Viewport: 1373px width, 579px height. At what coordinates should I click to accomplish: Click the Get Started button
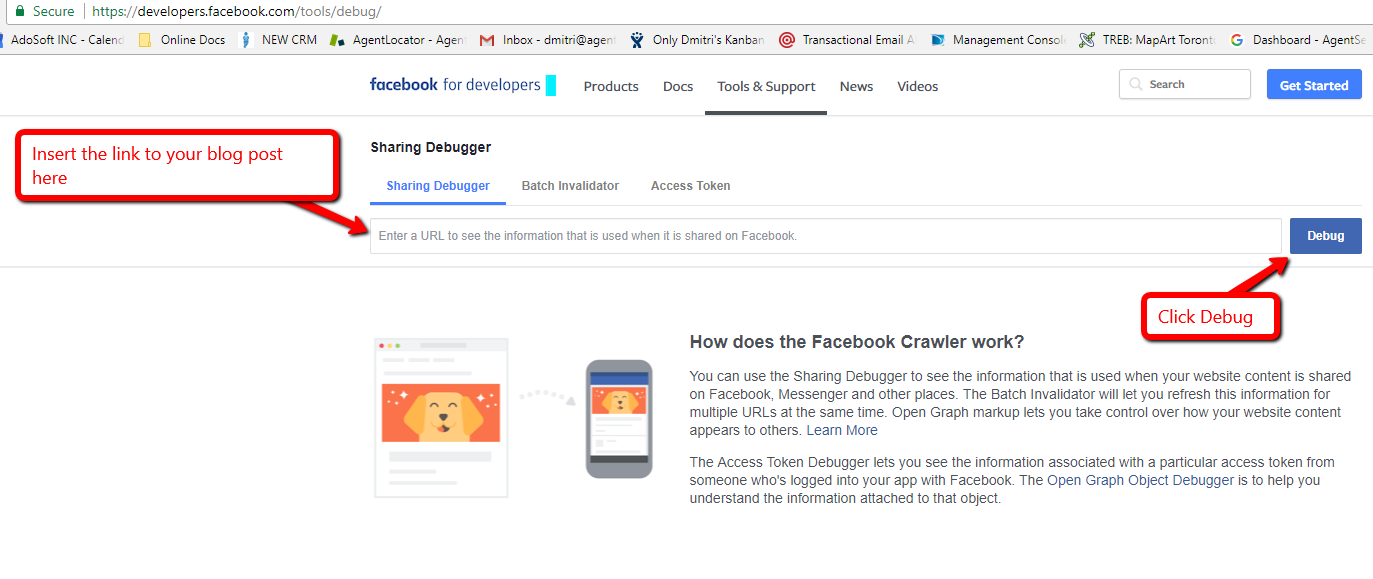pyautogui.click(x=1314, y=85)
